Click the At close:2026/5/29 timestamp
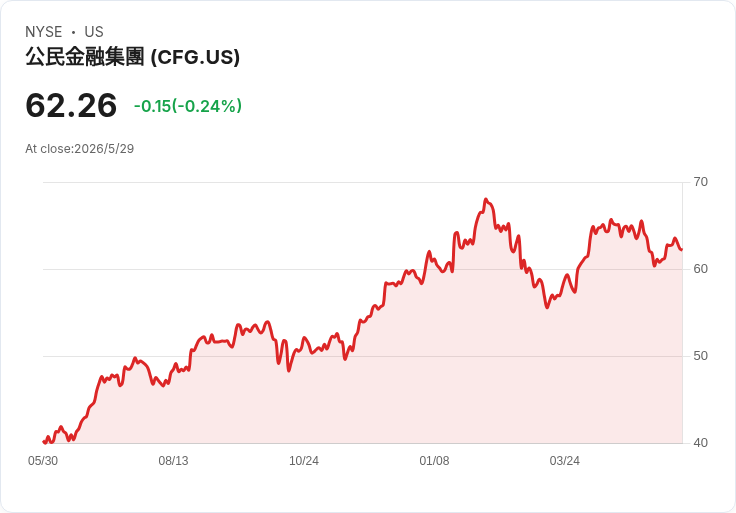Screen dimensions: 736x513 [79, 149]
